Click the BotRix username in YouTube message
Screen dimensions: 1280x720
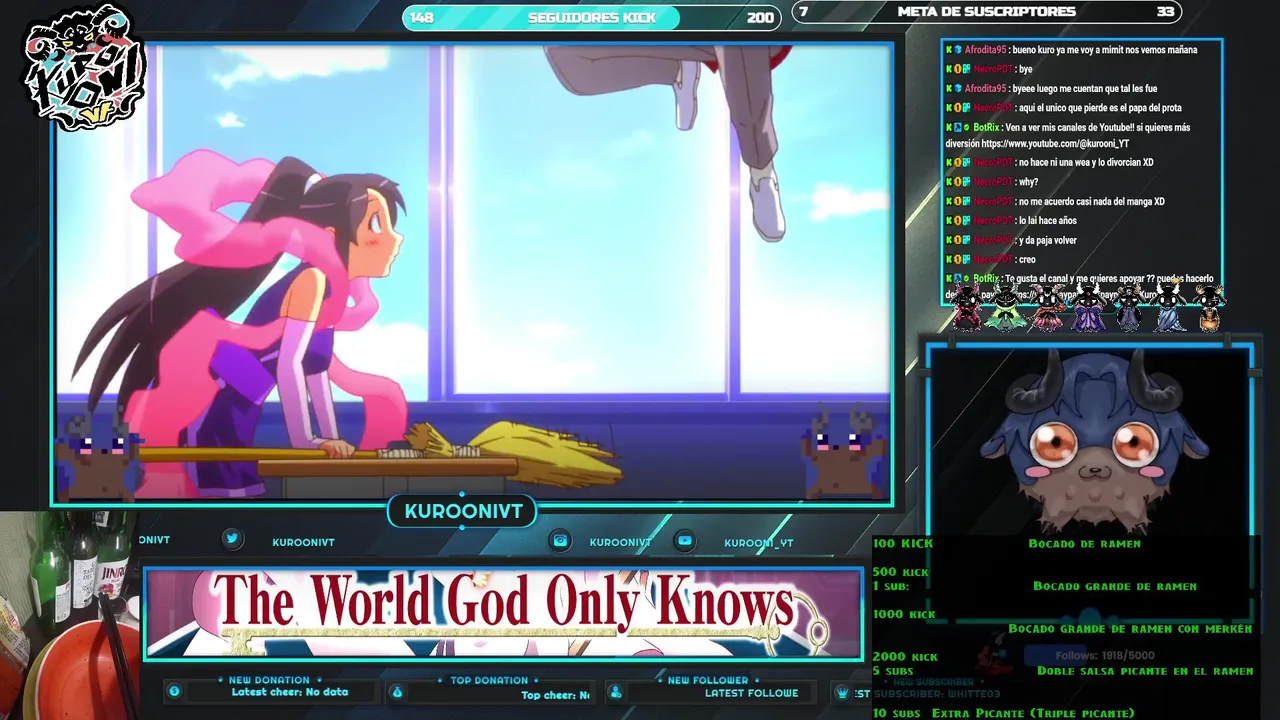(x=986, y=127)
